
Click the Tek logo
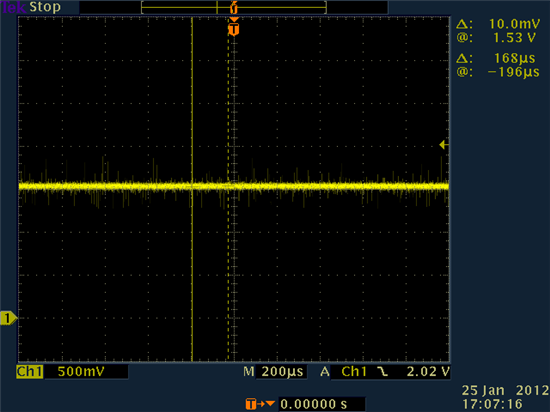point(13,7)
